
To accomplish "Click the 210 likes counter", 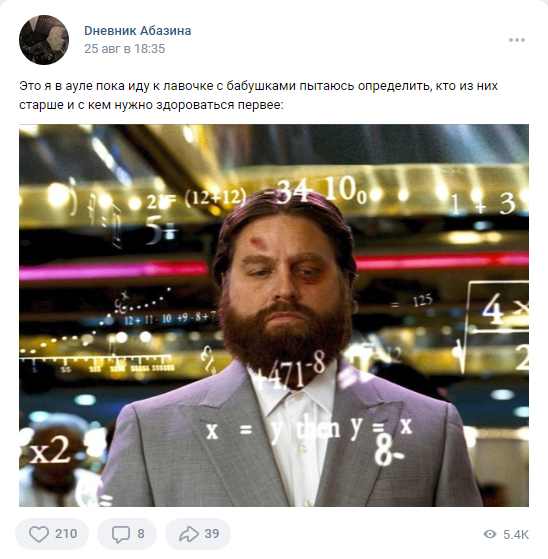I will click(66, 534).
